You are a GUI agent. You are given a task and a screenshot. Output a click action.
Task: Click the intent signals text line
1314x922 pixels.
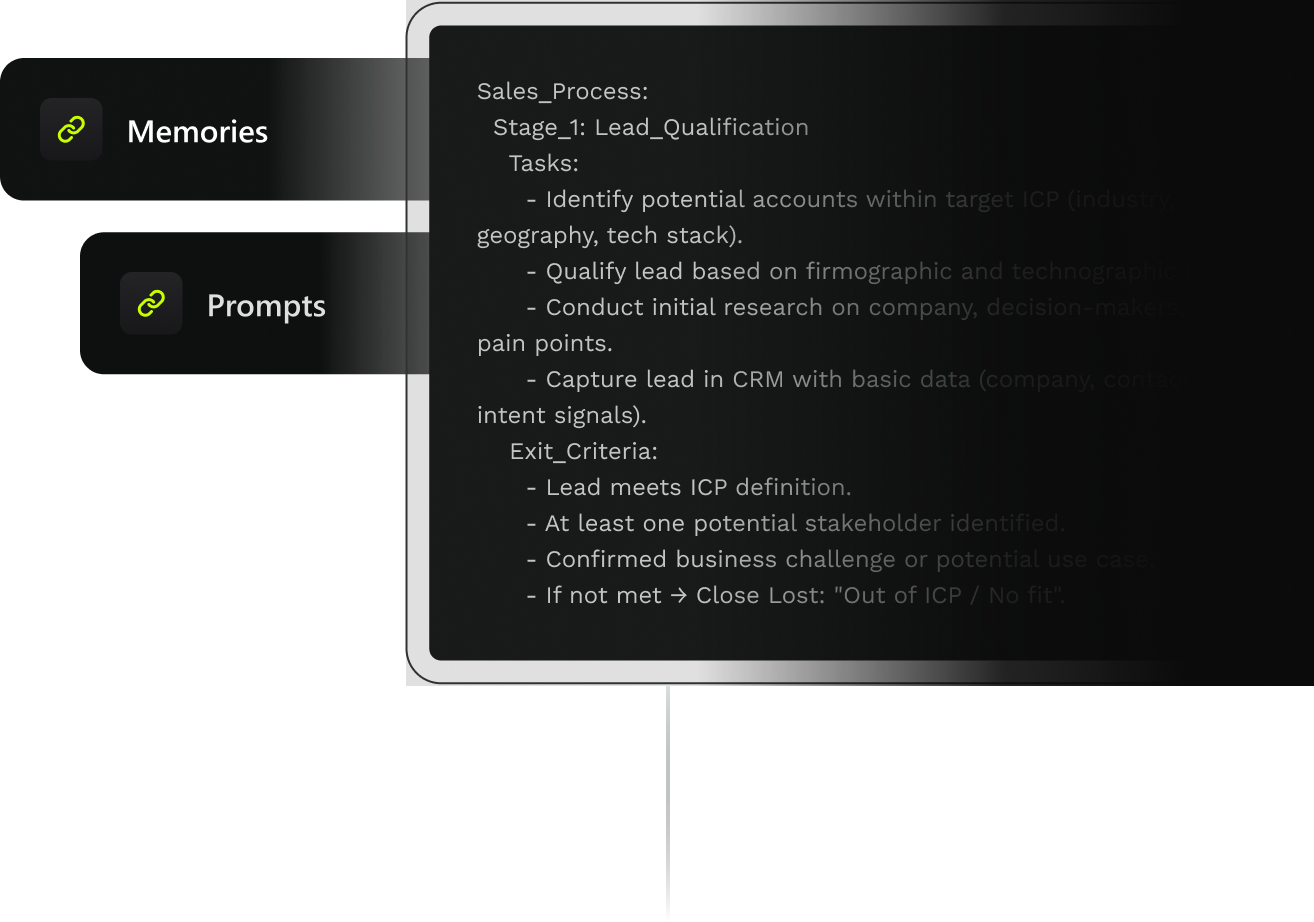[561, 416]
